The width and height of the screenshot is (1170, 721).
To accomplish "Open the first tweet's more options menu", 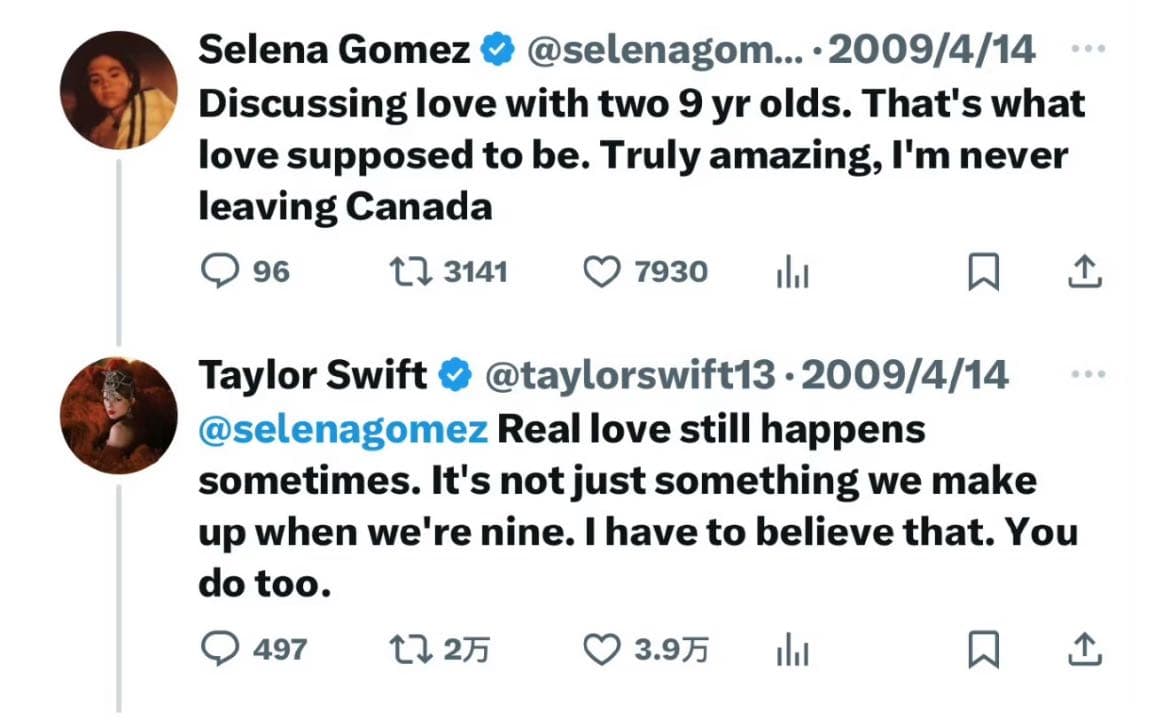I will point(1088,49).
